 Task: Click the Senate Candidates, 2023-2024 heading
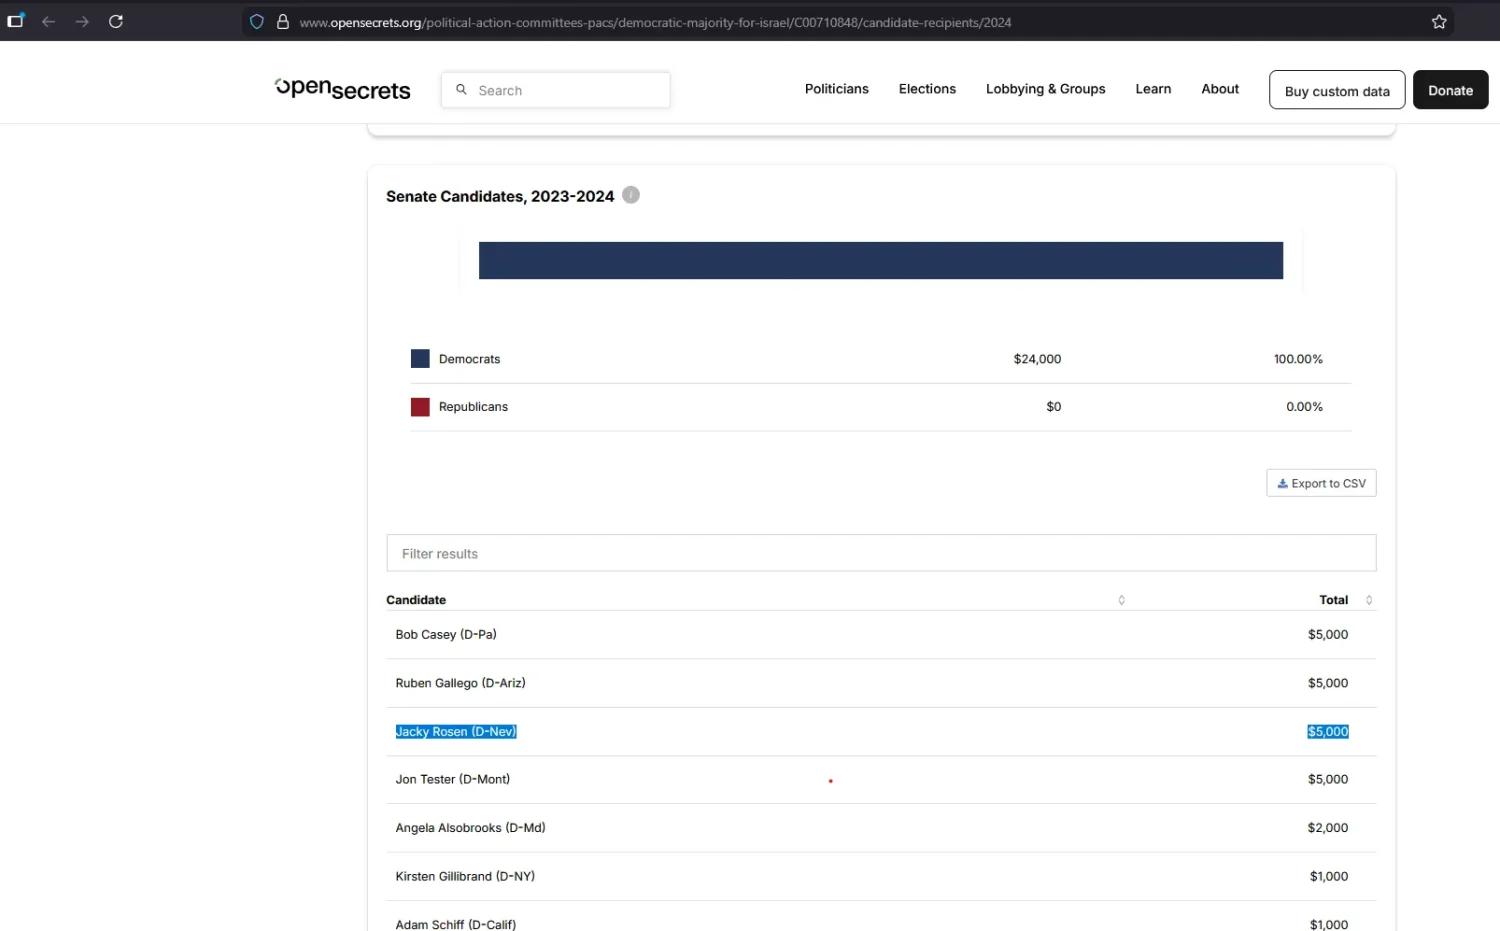[500, 196]
